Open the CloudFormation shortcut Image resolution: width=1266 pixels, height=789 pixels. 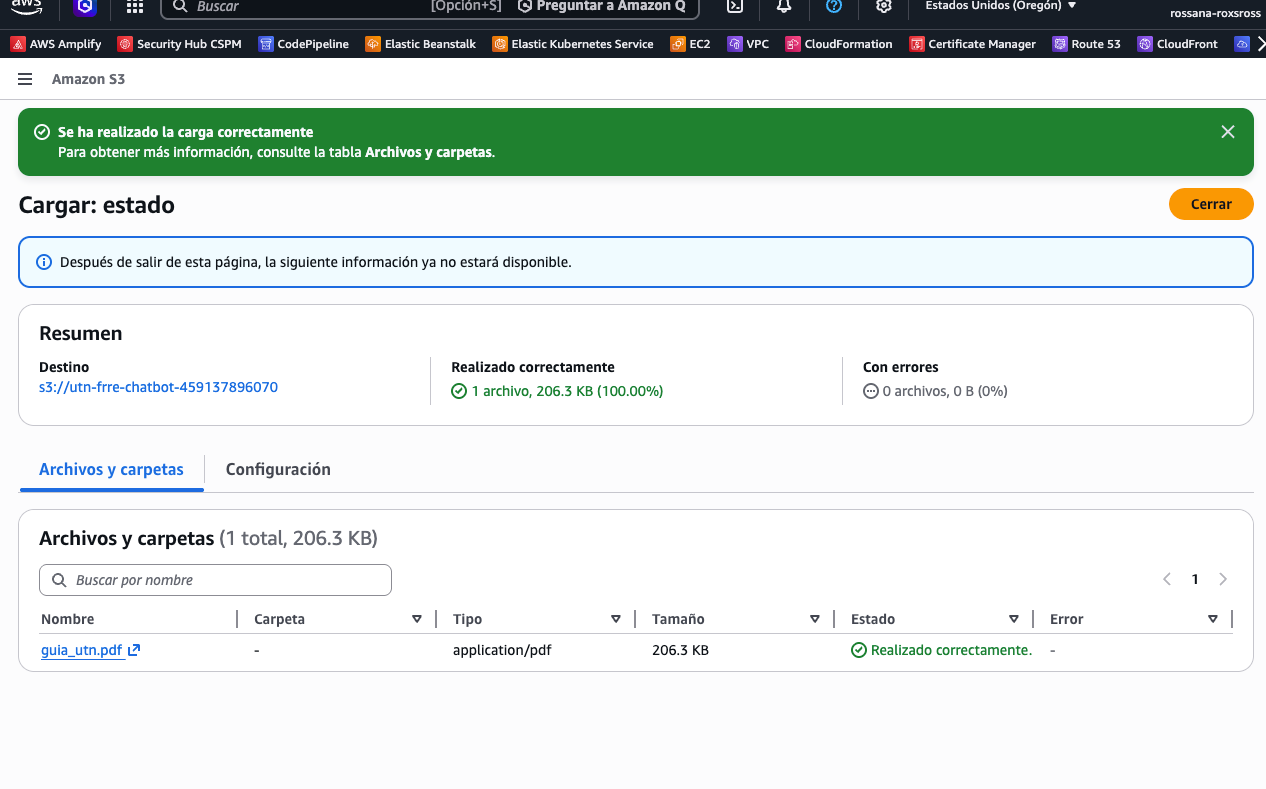tap(838, 44)
